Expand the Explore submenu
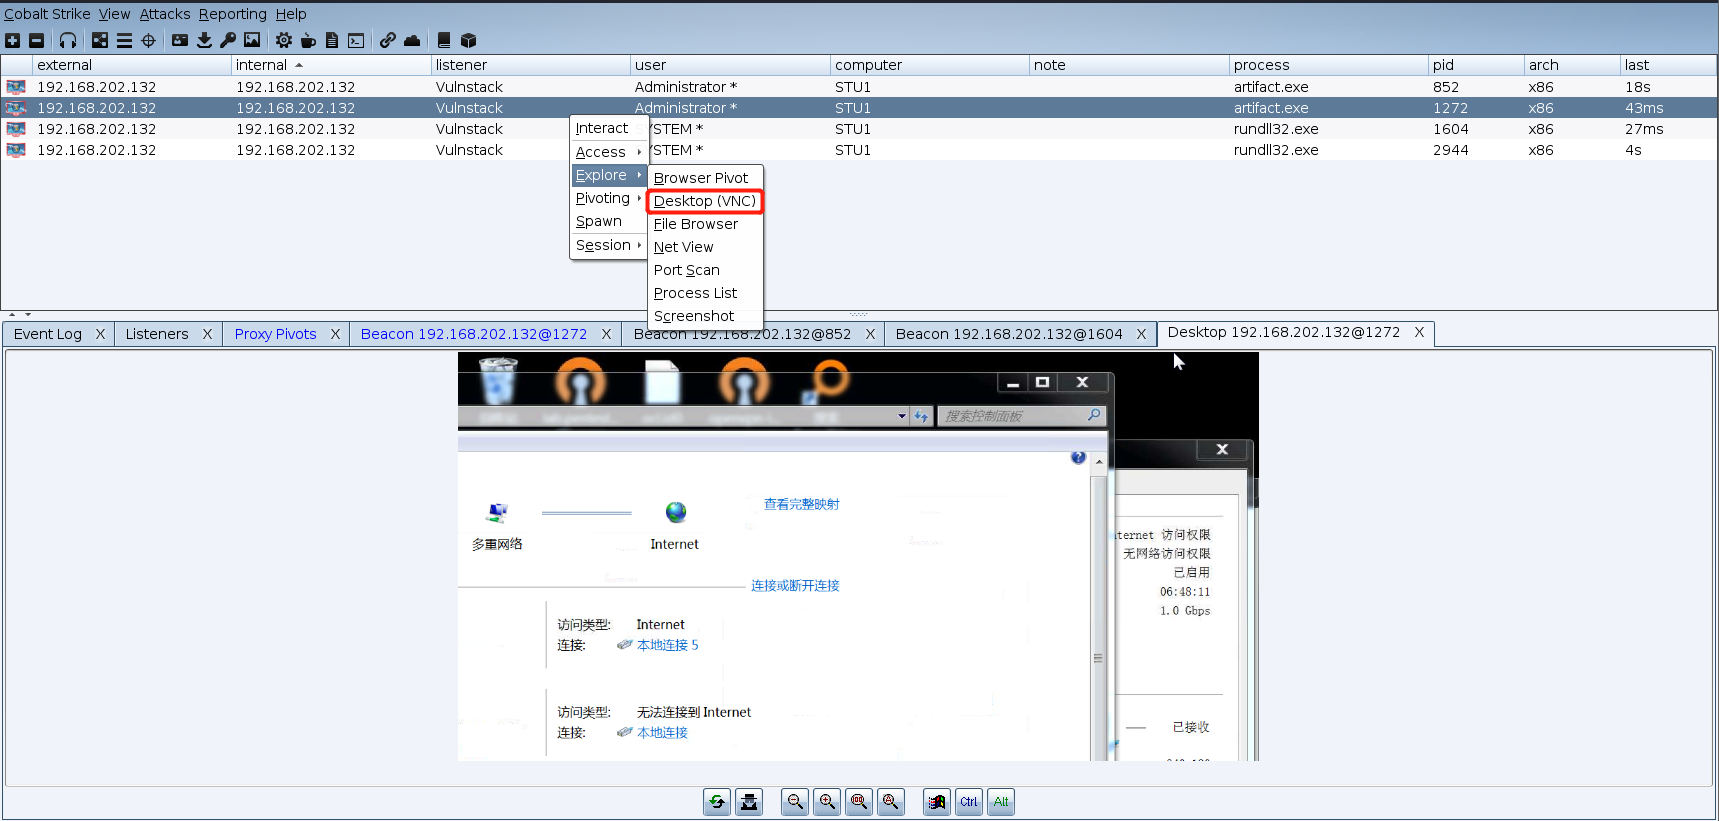This screenshot has height=821, width=1719. click(x=609, y=175)
